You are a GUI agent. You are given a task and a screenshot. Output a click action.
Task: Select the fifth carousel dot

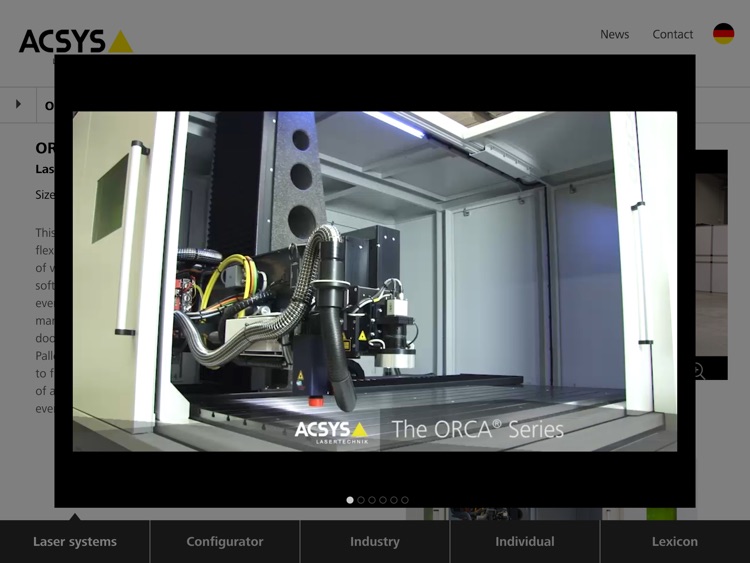(394, 500)
